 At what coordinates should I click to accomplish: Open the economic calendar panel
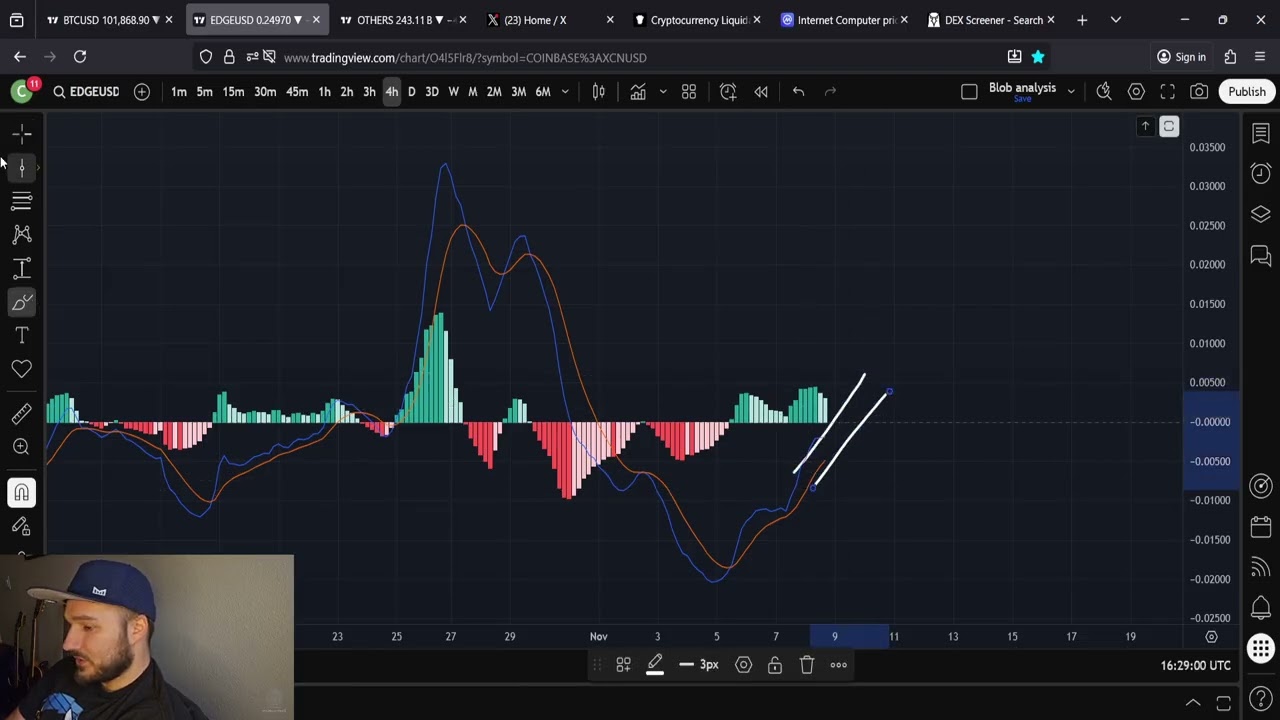(1261, 526)
